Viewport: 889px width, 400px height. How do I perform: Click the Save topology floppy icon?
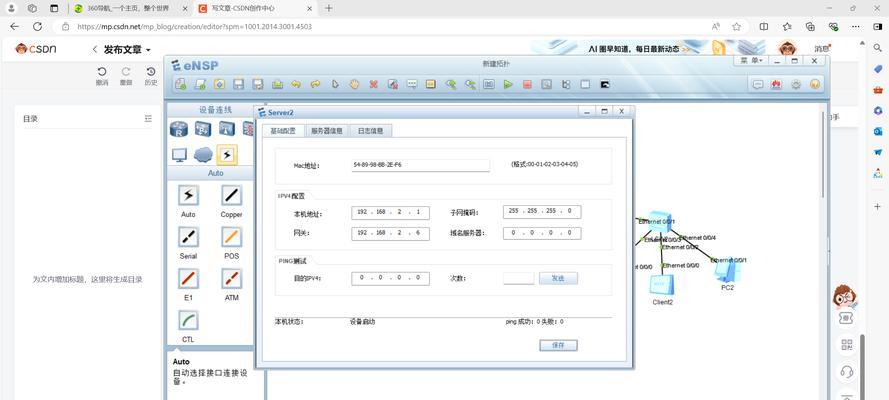pyautogui.click(x=239, y=84)
